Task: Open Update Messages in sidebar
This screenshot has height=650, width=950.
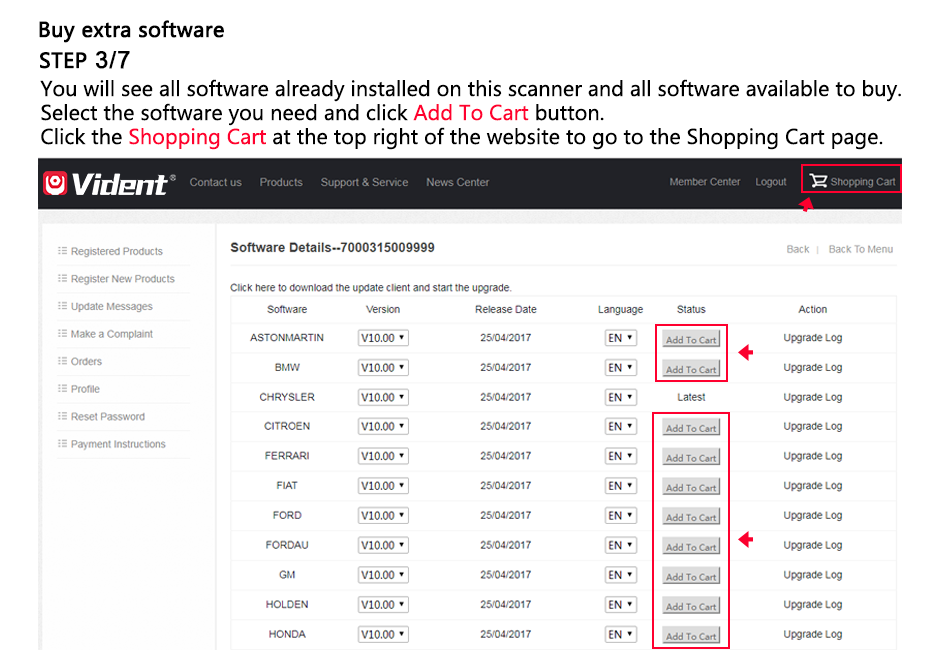Action: pos(111,307)
